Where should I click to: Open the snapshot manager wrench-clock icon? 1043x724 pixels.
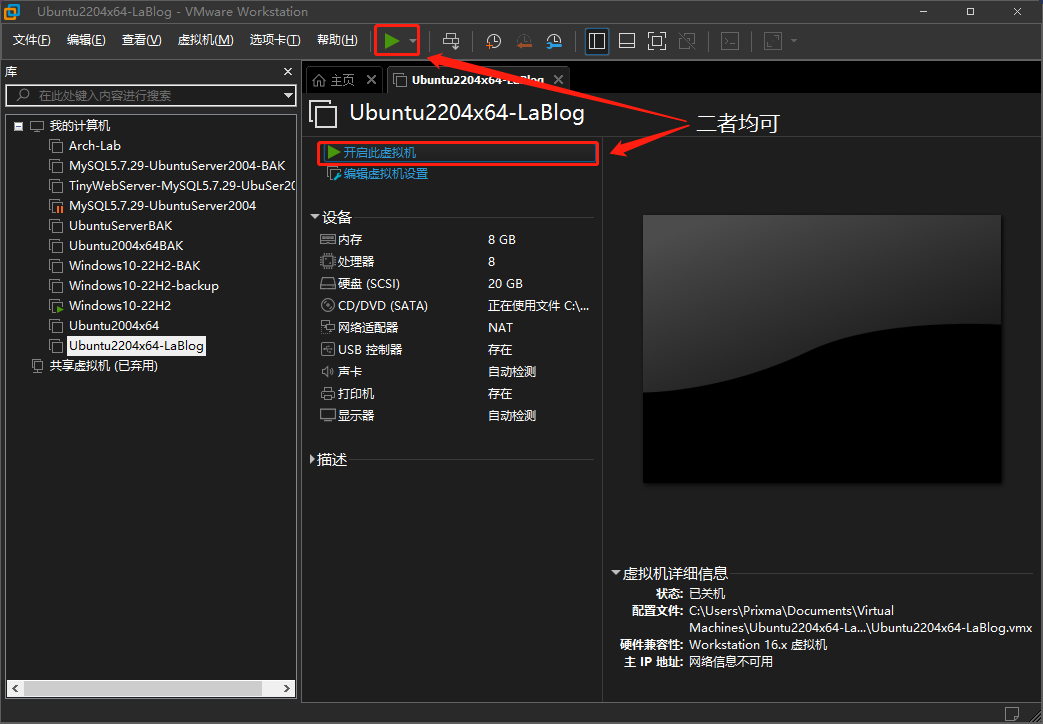point(554,41)
